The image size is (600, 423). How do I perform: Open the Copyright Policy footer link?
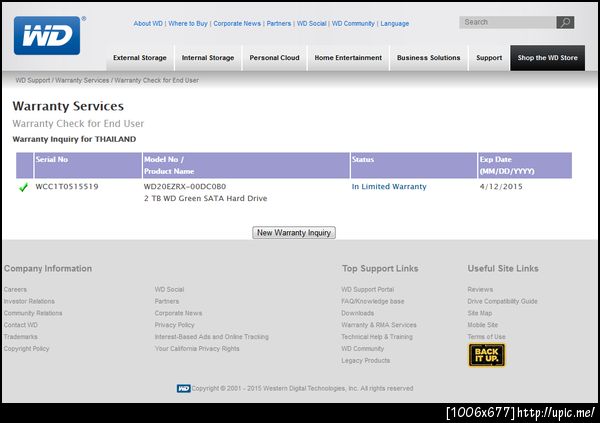click(x=26, y=349)
